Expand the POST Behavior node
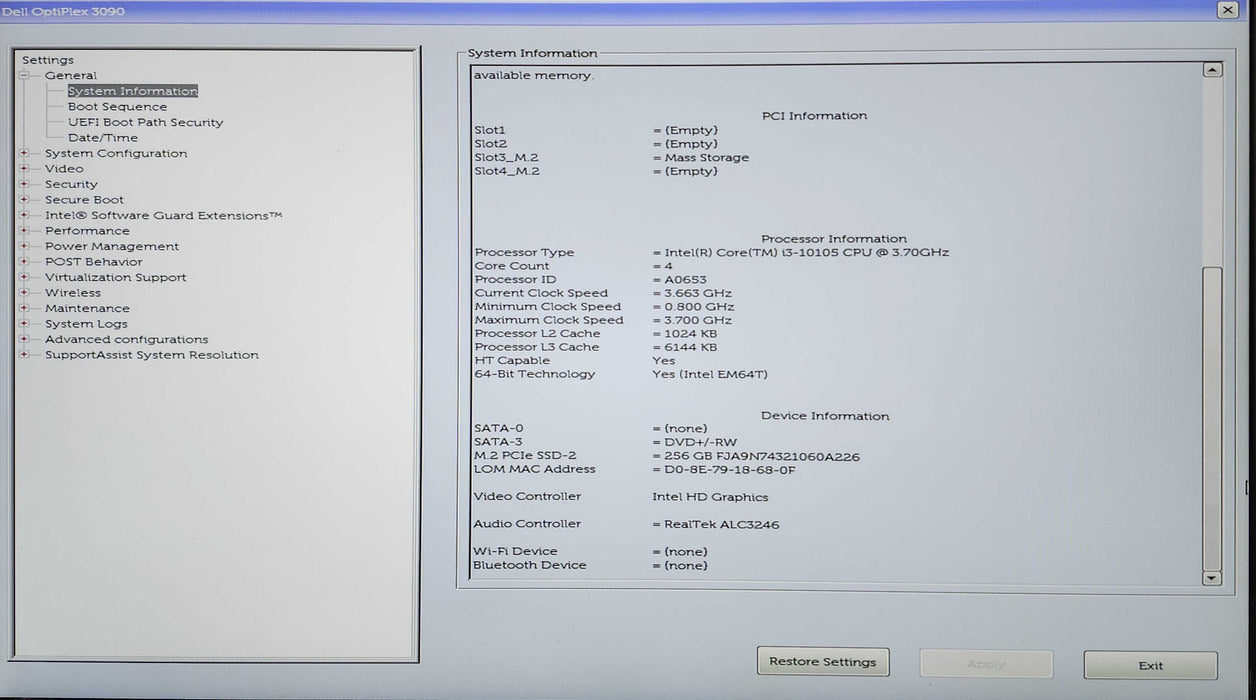Screen dimensions: 1256x700 [x=24, y=262]
